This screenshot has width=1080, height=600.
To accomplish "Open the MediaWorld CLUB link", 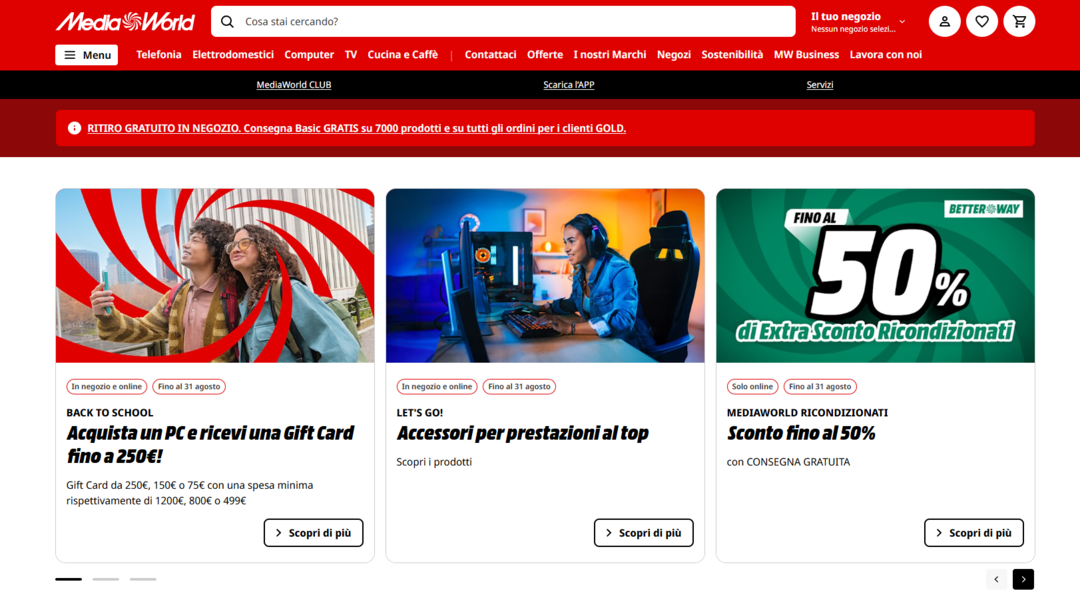I will (x=294, y=85).
